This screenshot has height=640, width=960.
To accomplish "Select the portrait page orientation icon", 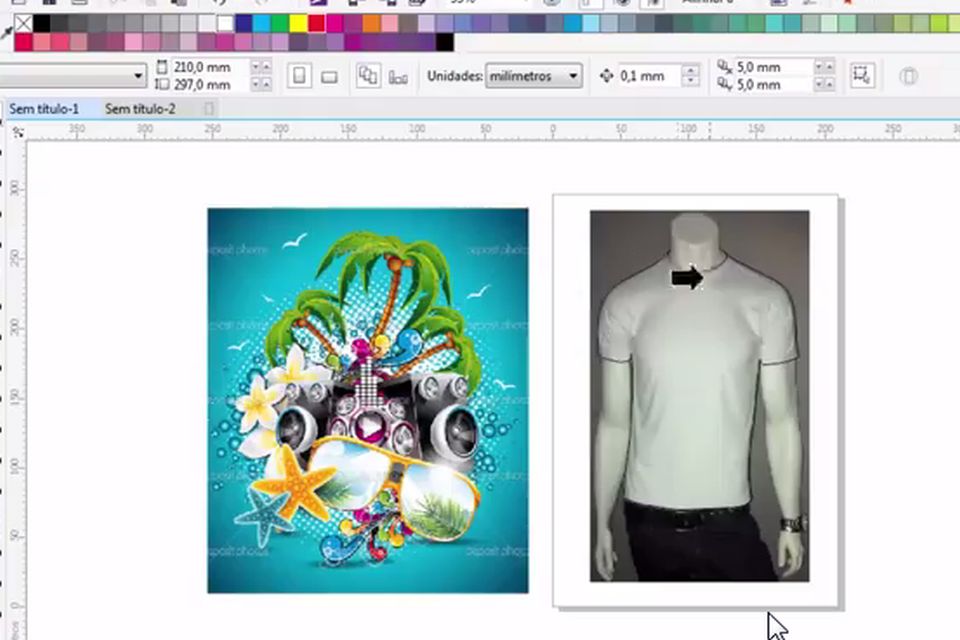I will click(299, 76).
